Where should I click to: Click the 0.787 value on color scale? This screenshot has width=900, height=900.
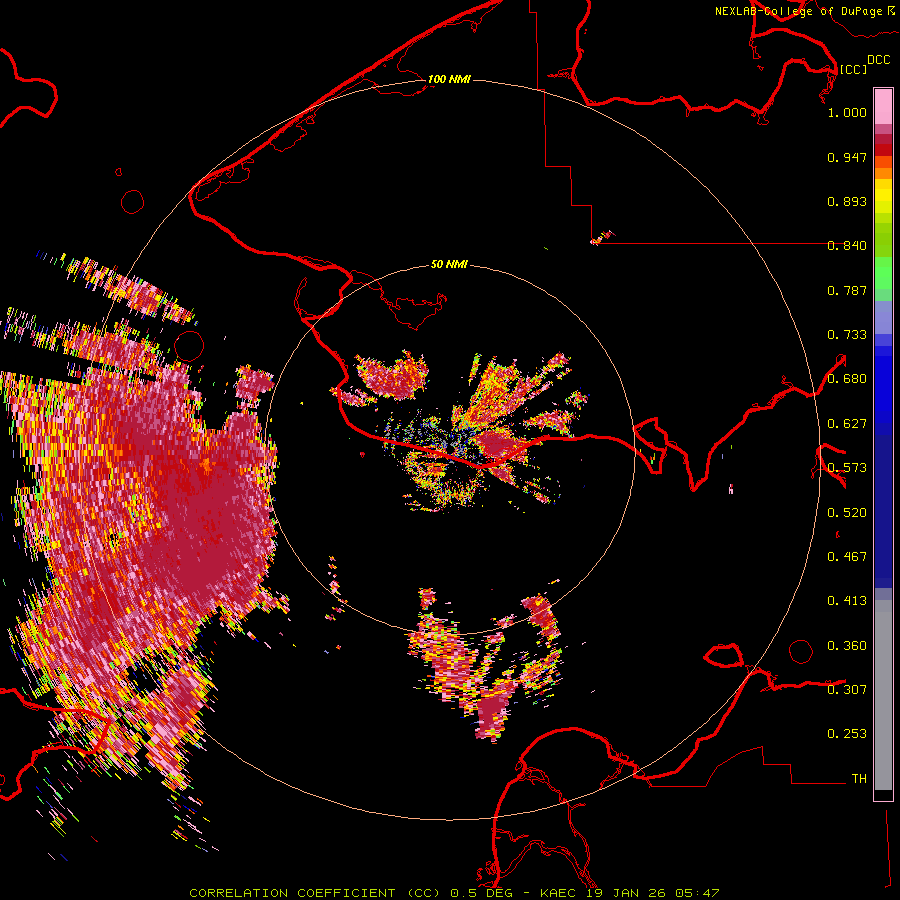(x=847, y=290)
